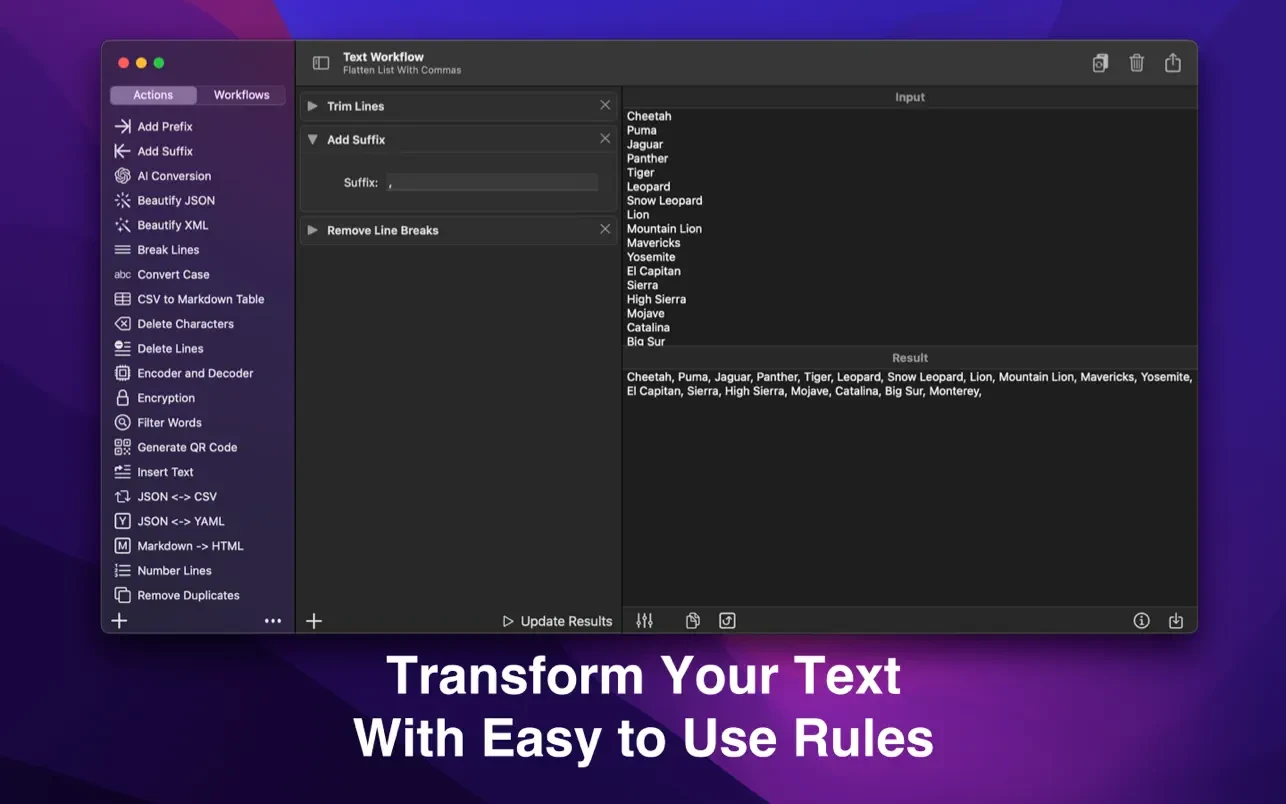Show workflow info via the info icon
This screenshot has height=804, width=1286.
coord(1141,620)
